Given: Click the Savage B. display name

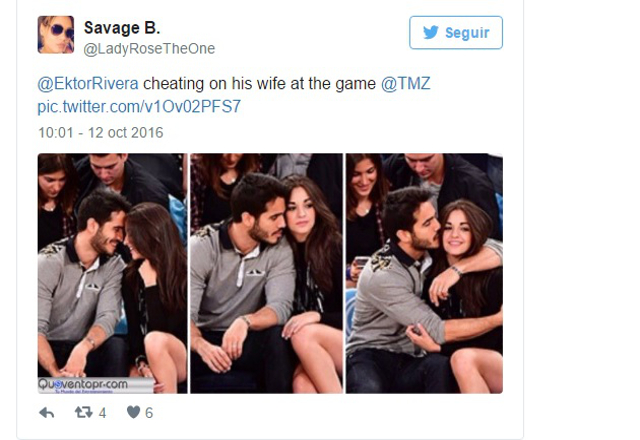Looking at the screenshot, I should pyautogui.click(x=122, y=28).
